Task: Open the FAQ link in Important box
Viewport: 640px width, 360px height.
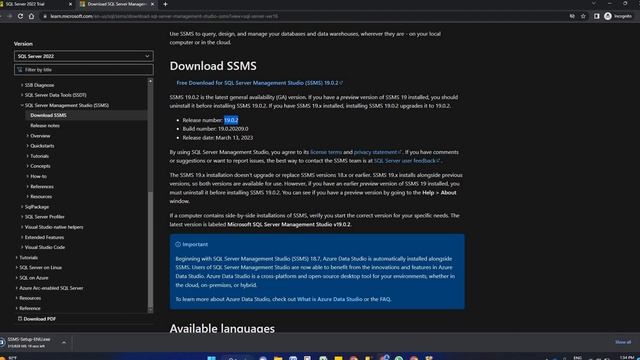Action: [385, 299]
